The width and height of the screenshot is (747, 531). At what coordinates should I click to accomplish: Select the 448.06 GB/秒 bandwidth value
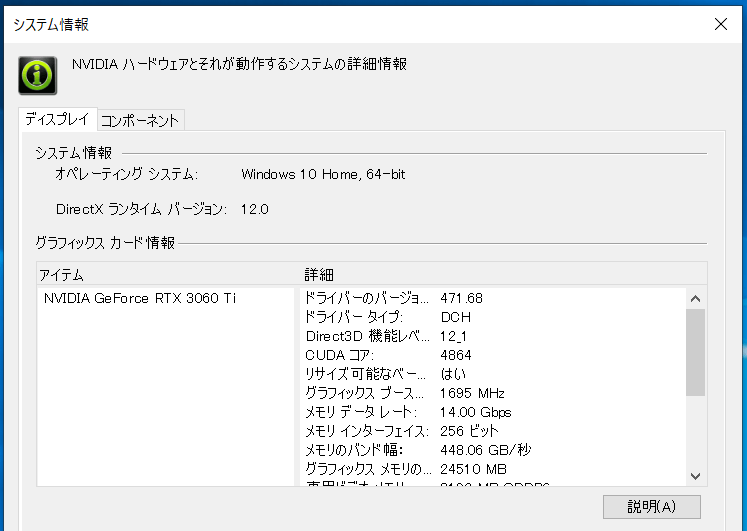tap(485, 450)
